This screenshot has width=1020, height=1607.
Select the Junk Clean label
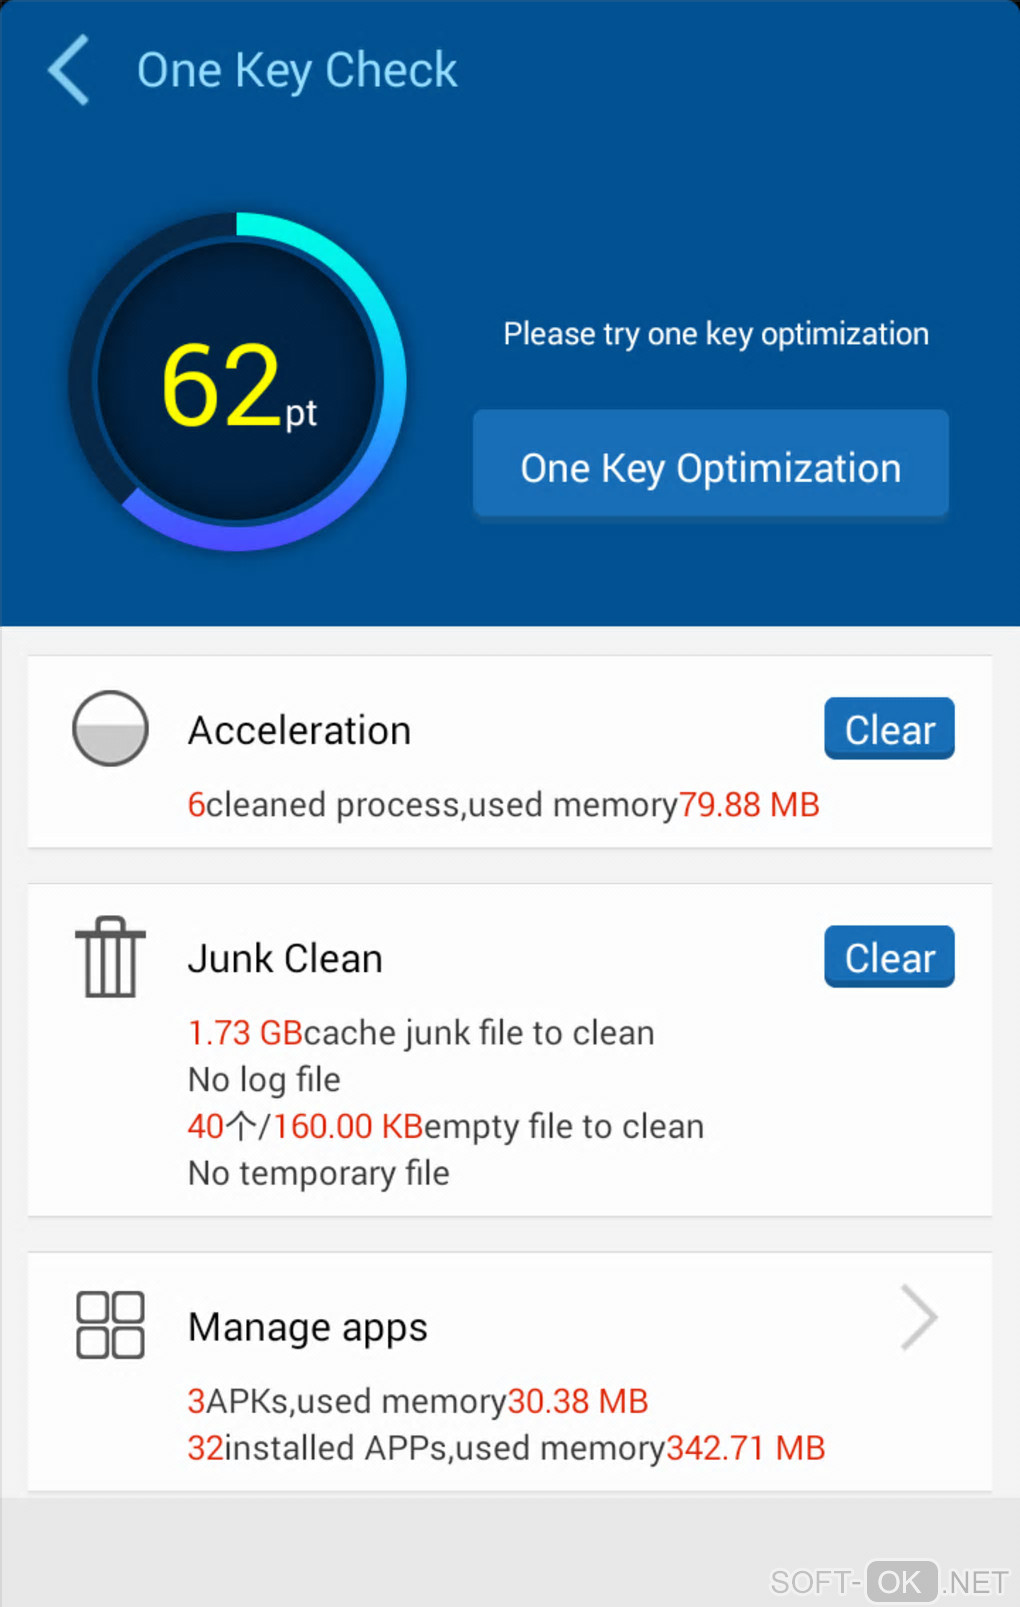click(x=285, y=959)
